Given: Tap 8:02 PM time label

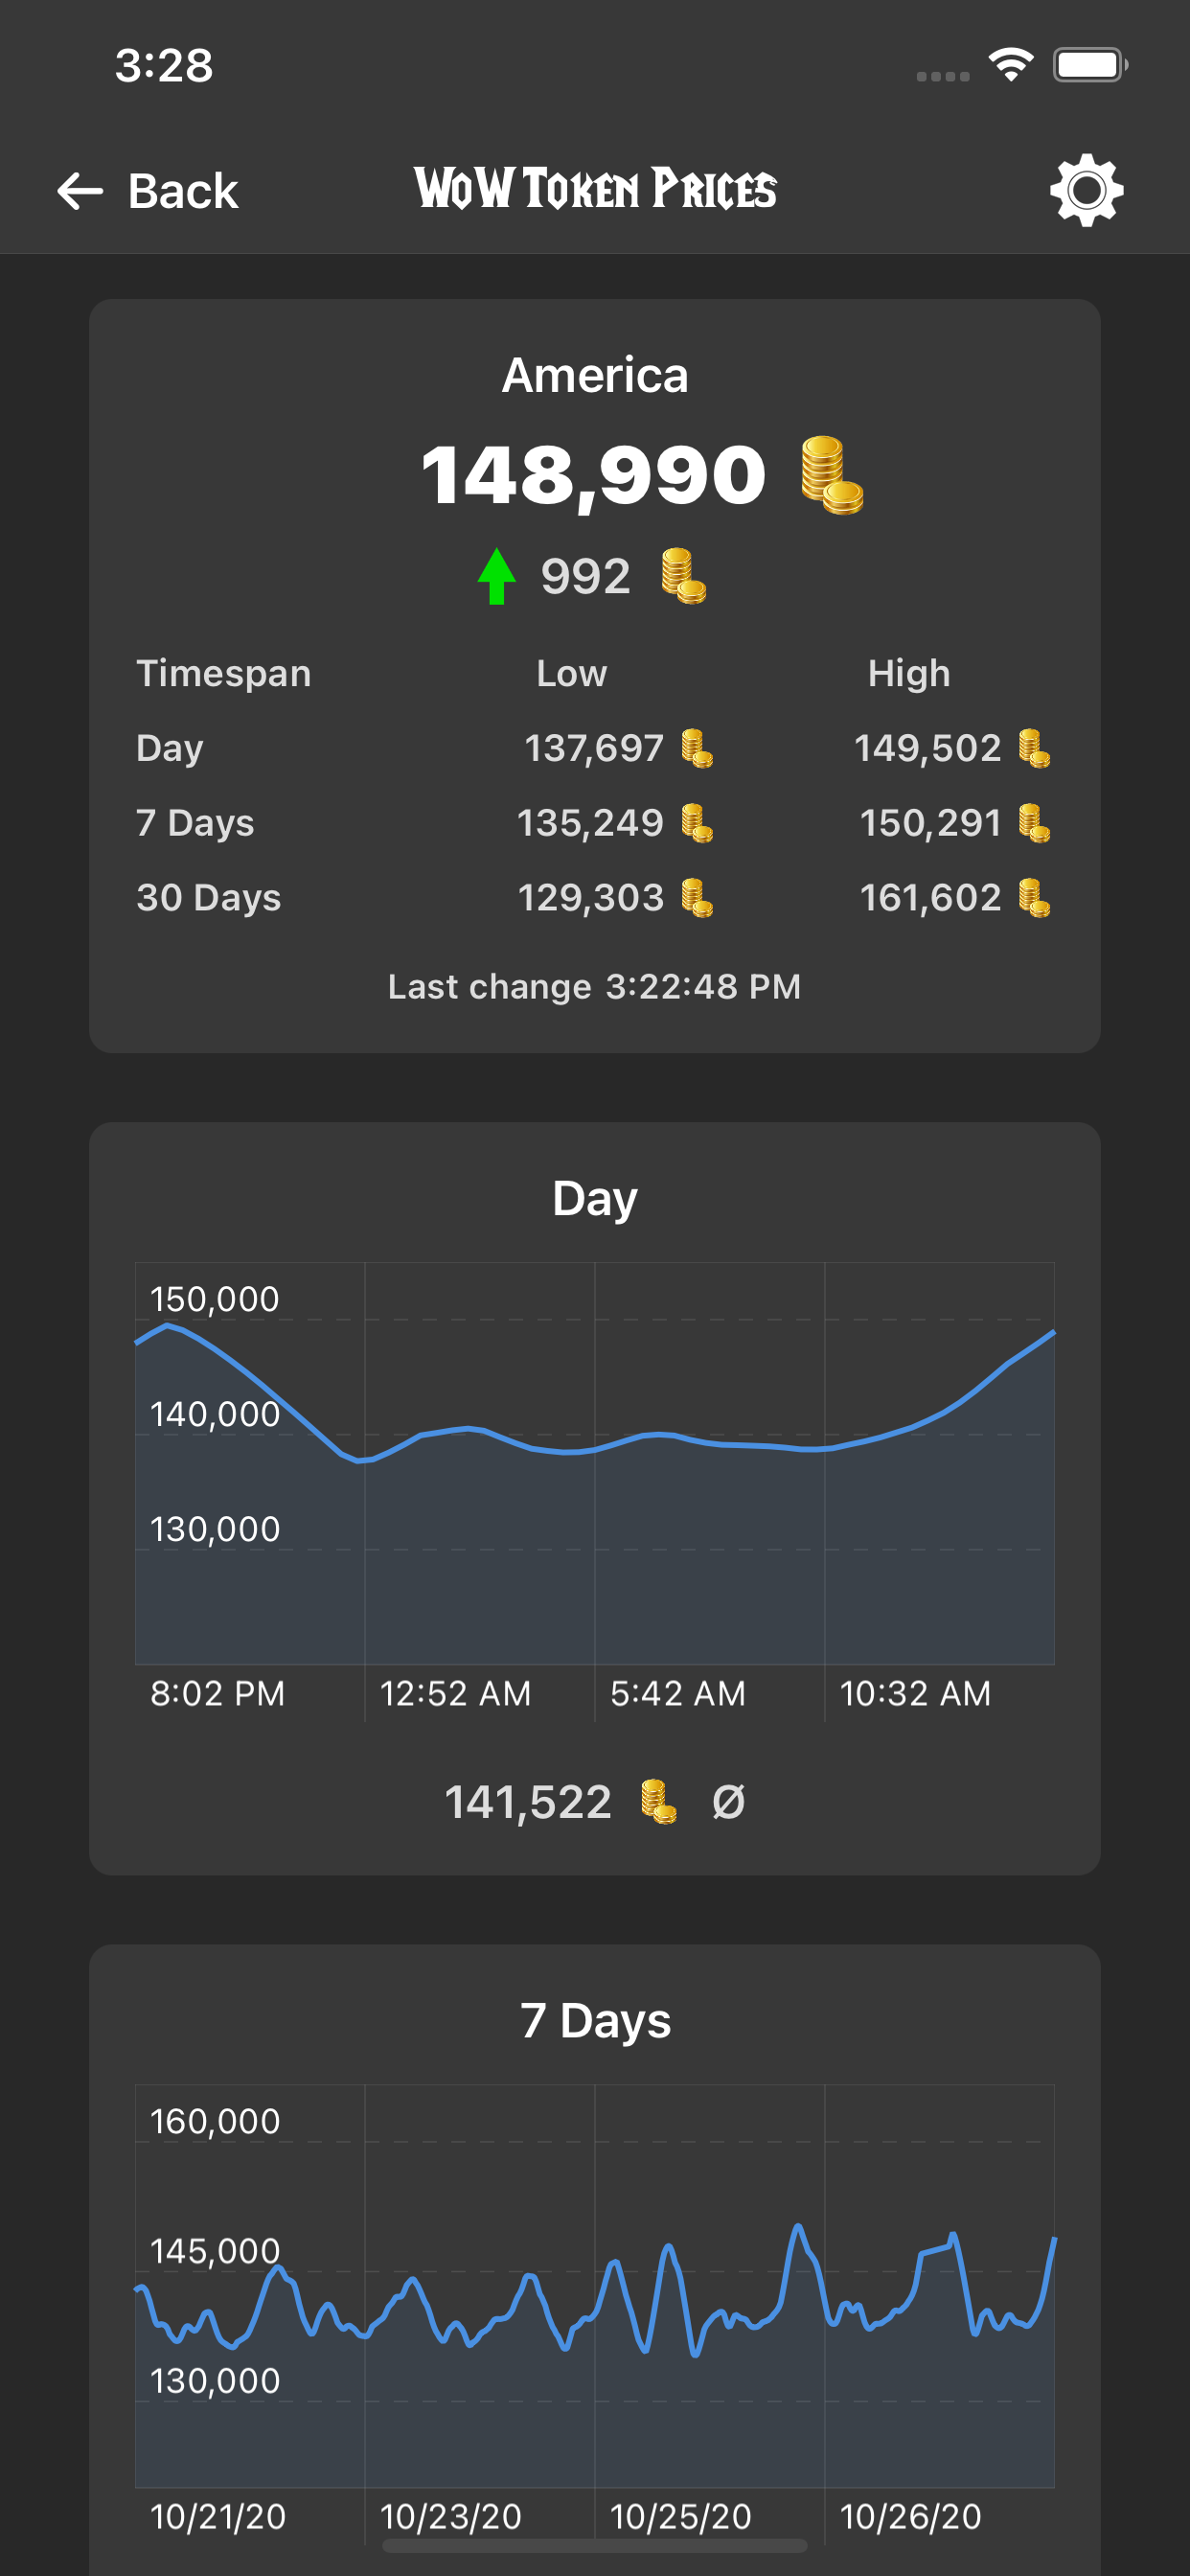Looking at the screenshot, I should tap(218, 1693).
